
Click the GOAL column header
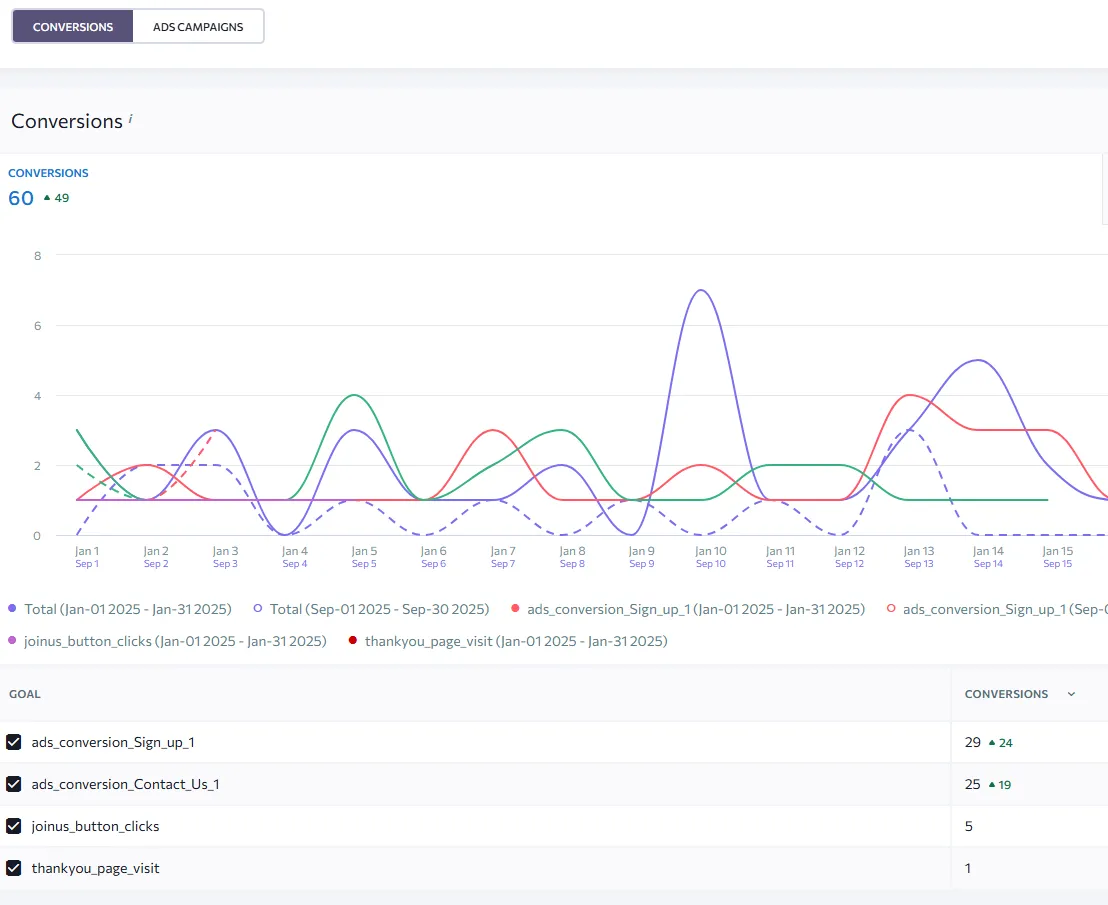(x=25, y=694)
